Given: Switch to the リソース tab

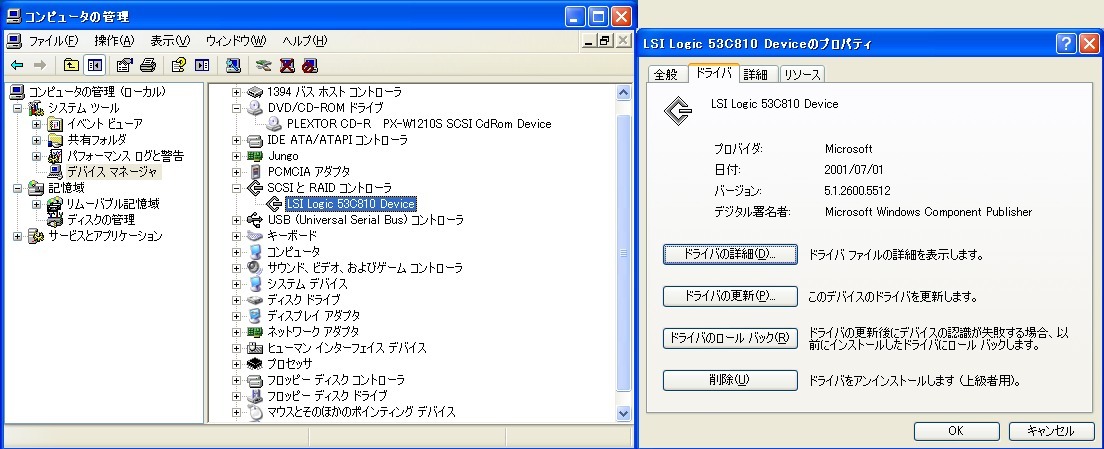Looking at the screenshot, I should 802,74.
